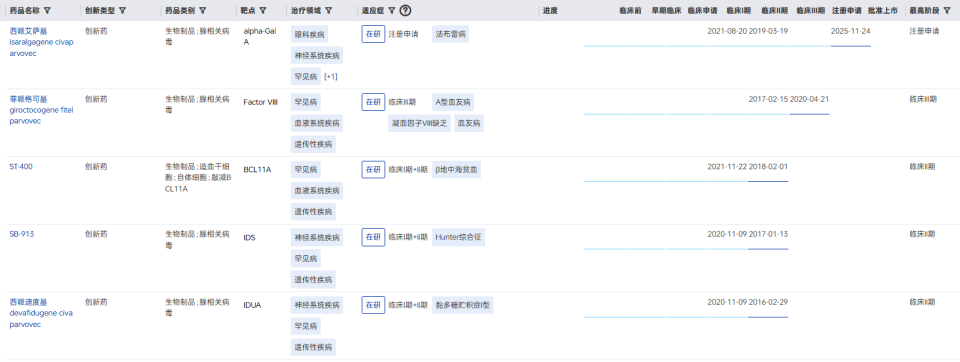Click the date 2021-08-20 in first row

tap(727, 31)
